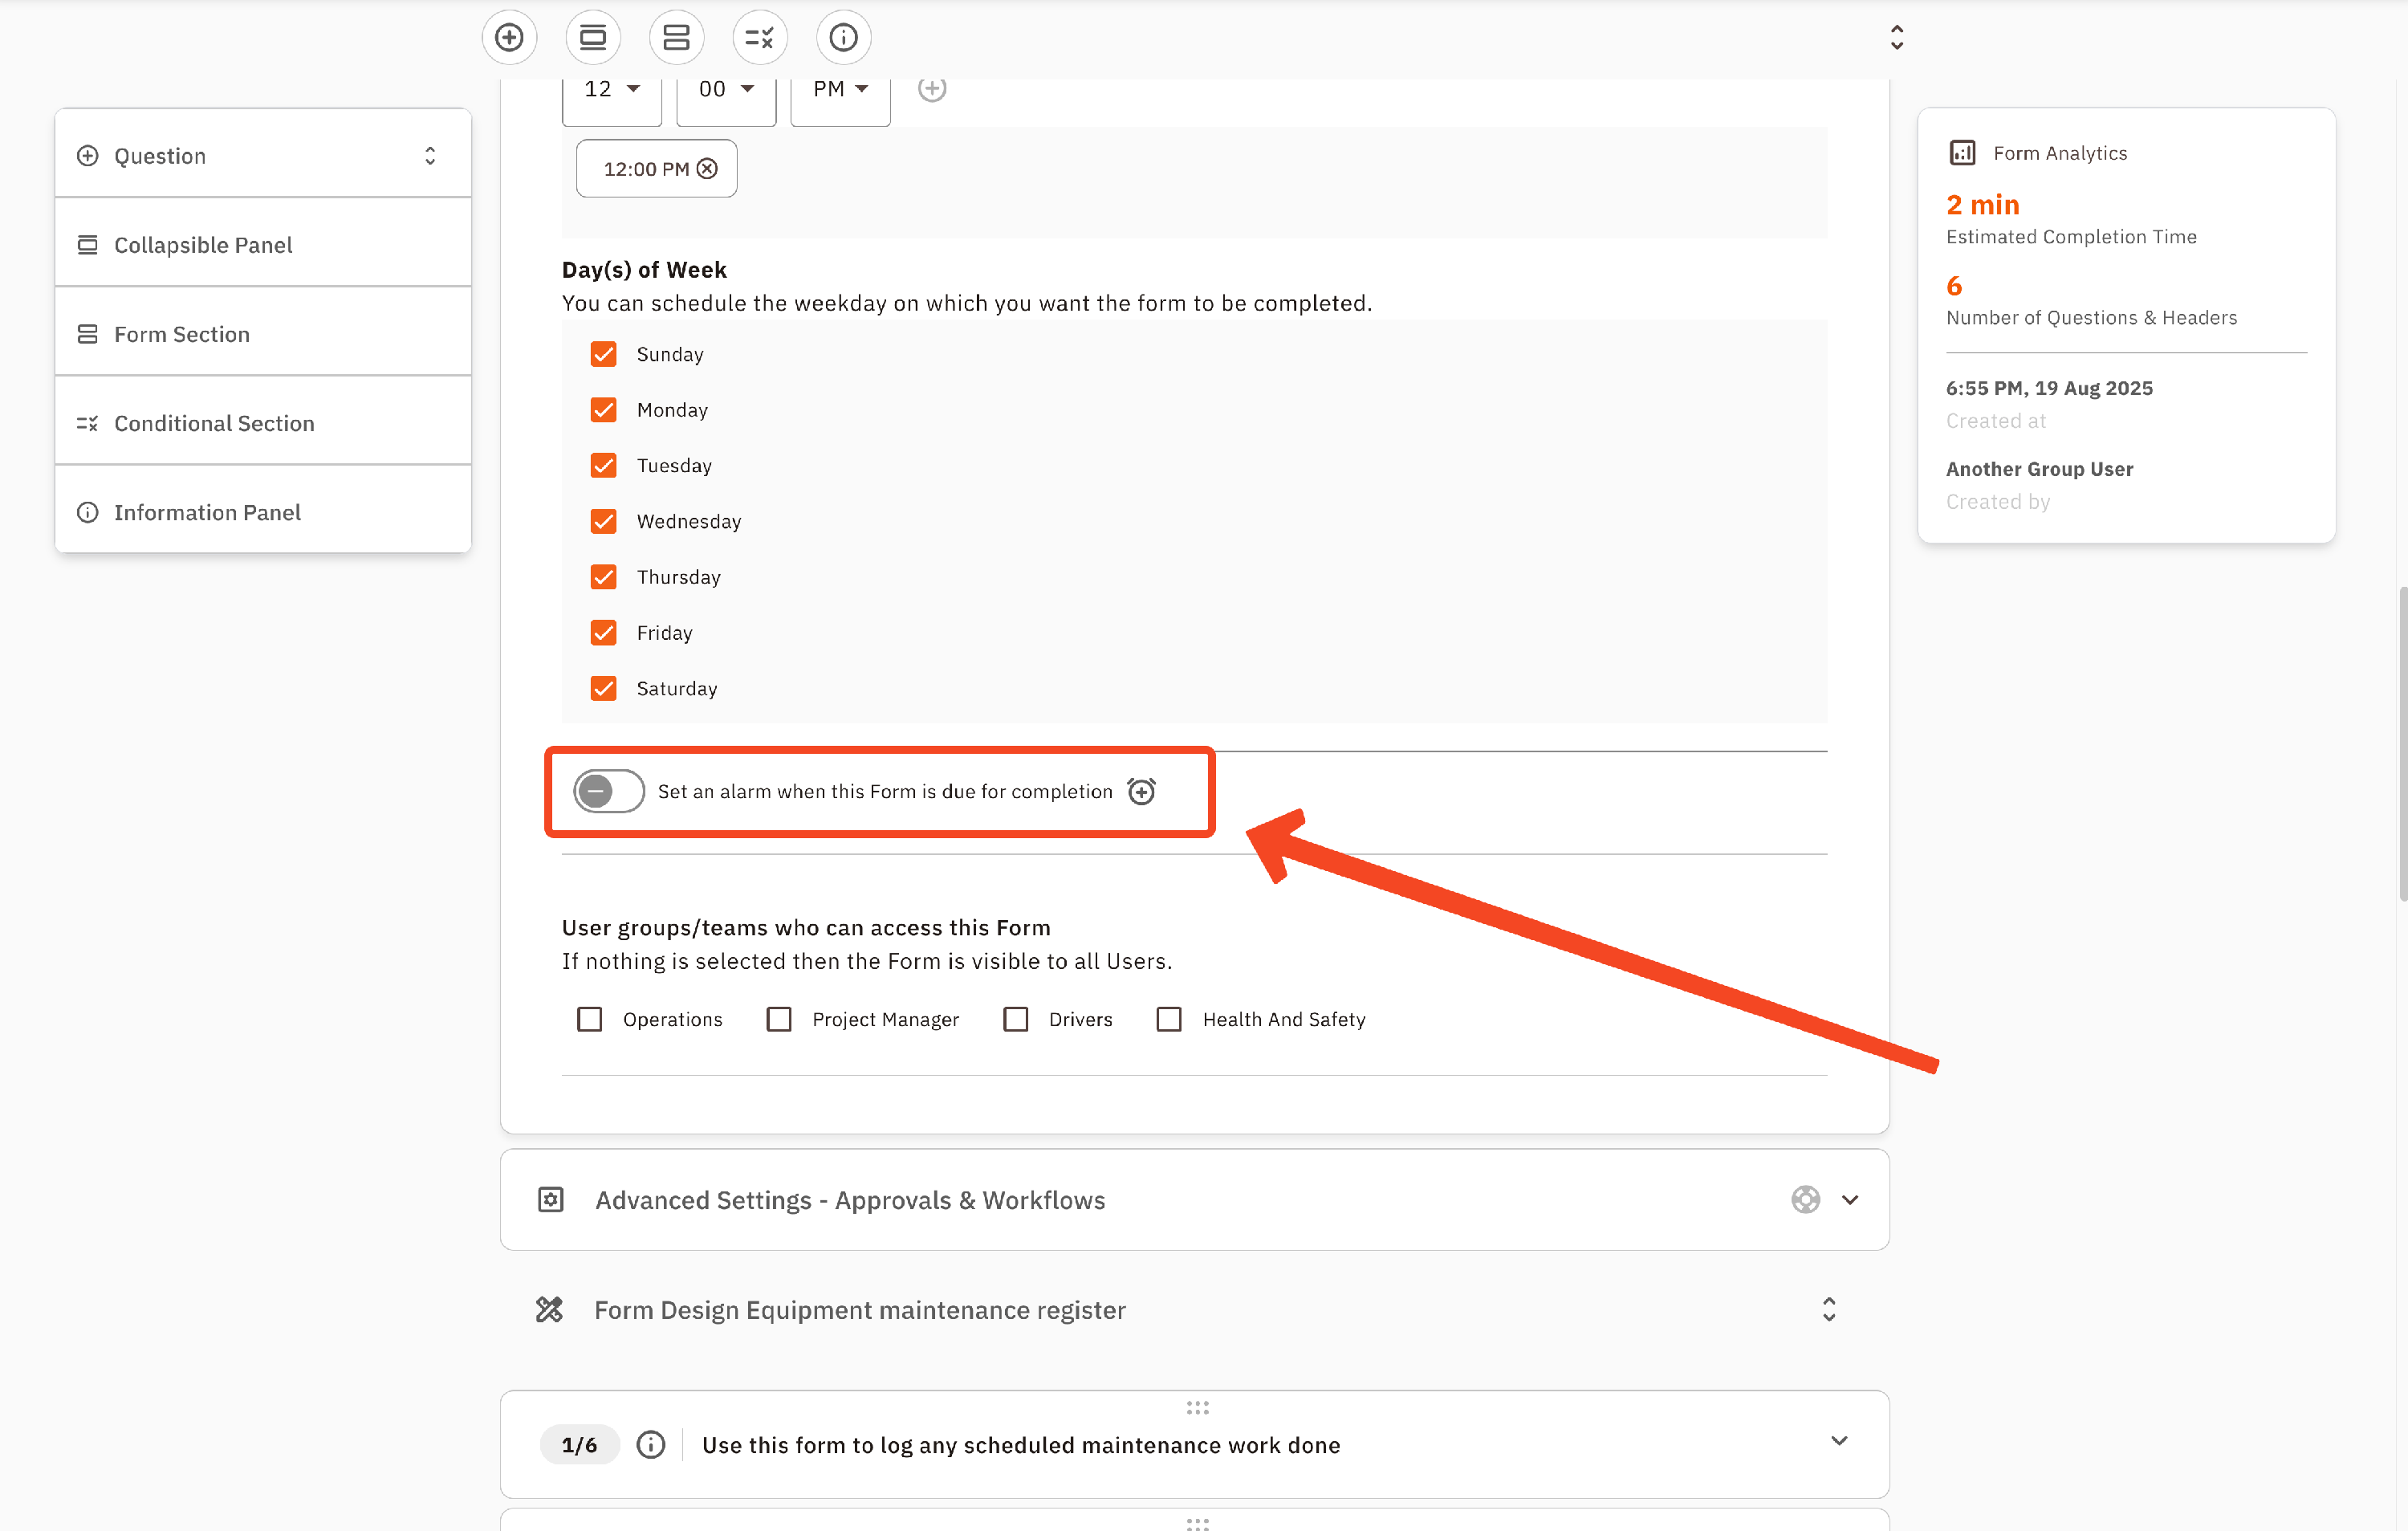The width and height of the screenshot is (2408, 1531).
Task: Click the alarm clock plus icon
Action: point(1142,791)
